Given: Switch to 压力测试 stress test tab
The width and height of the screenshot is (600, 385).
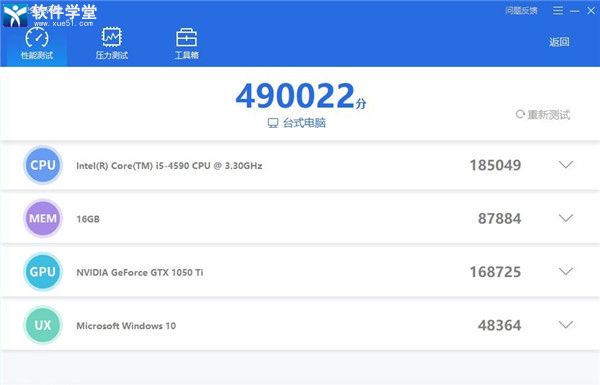Looking at the screenshot, I should coord(112,44).
